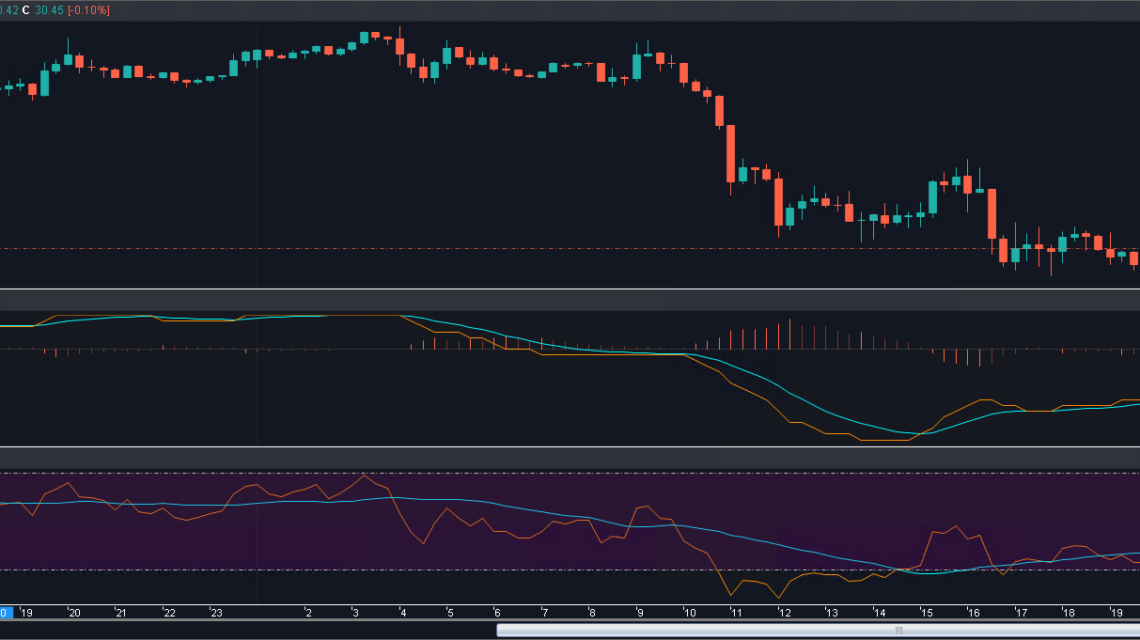Click the -0.10% change label
Screen dimensions: 1140x640
pyautogui.click(x=89, y=10)
